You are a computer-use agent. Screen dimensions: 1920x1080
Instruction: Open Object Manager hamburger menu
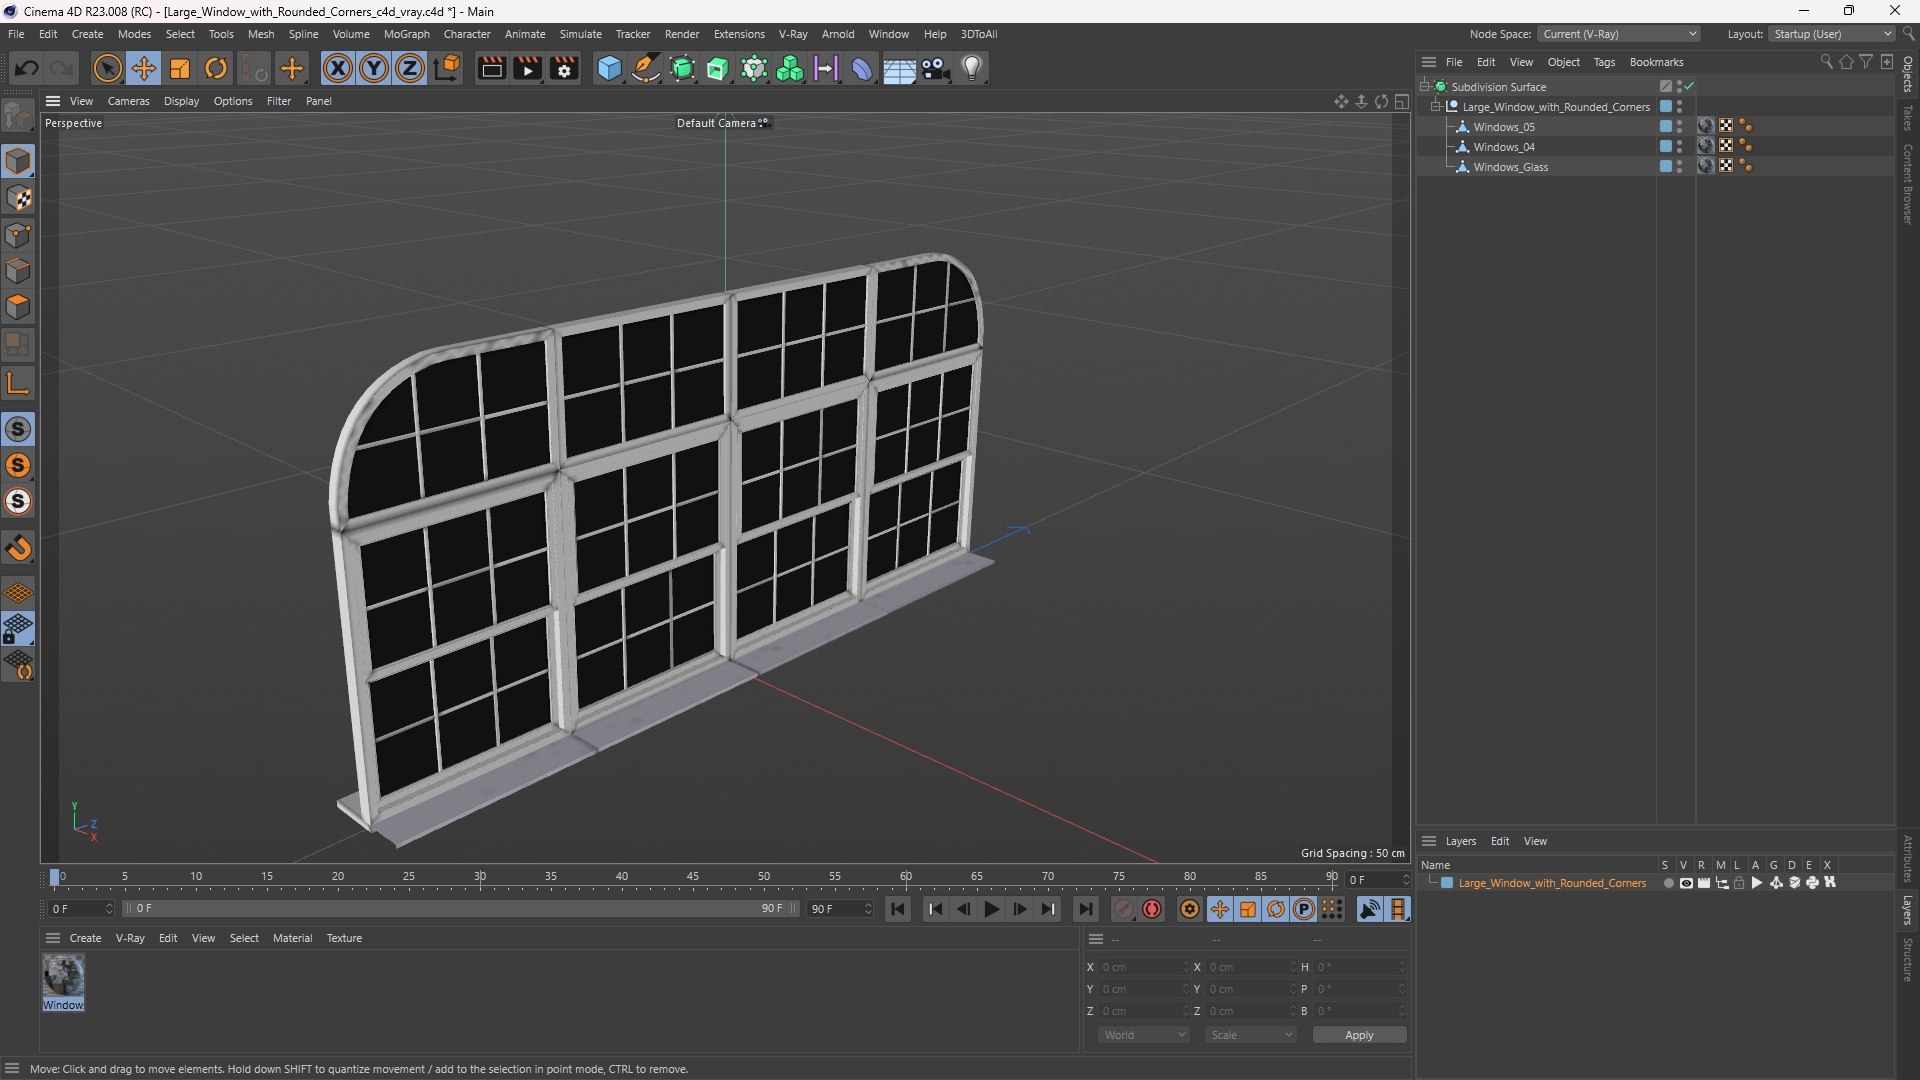(1429, 62)
